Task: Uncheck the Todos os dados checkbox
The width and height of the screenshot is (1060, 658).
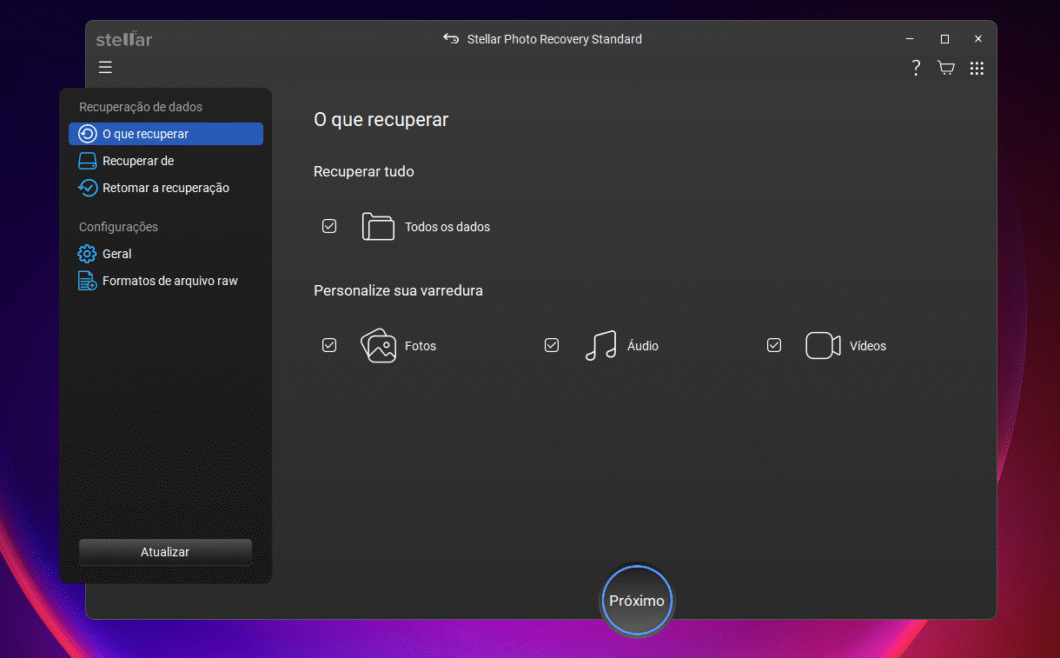Action: point(329,226)
